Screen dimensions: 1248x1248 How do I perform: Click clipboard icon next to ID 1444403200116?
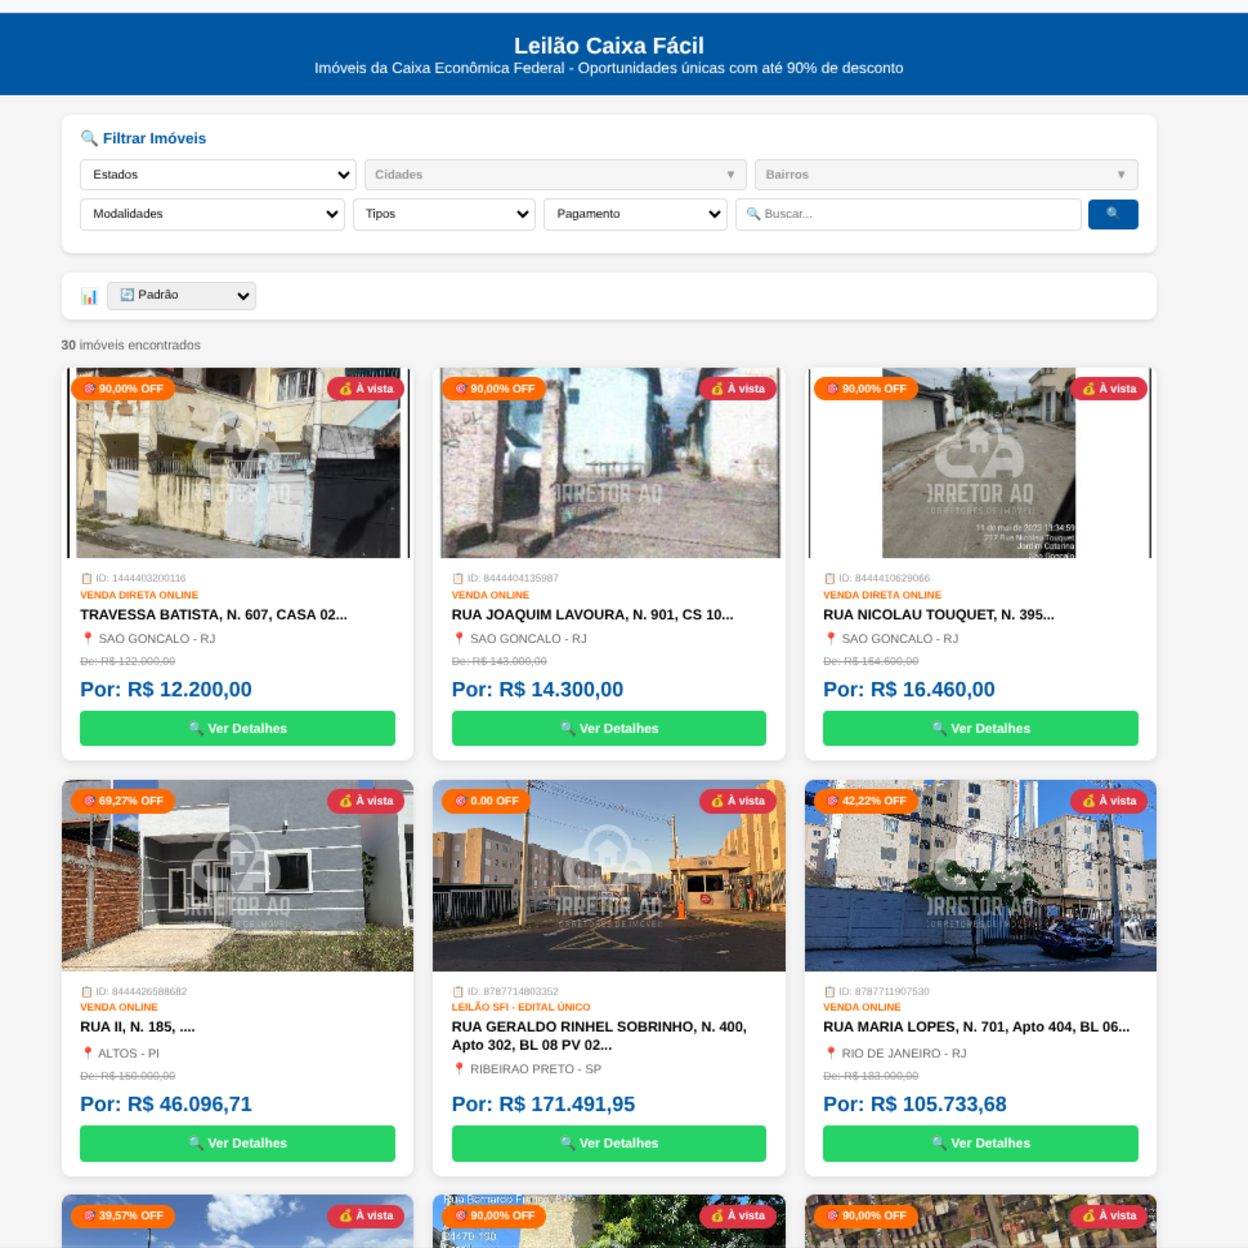pos(86,578)
